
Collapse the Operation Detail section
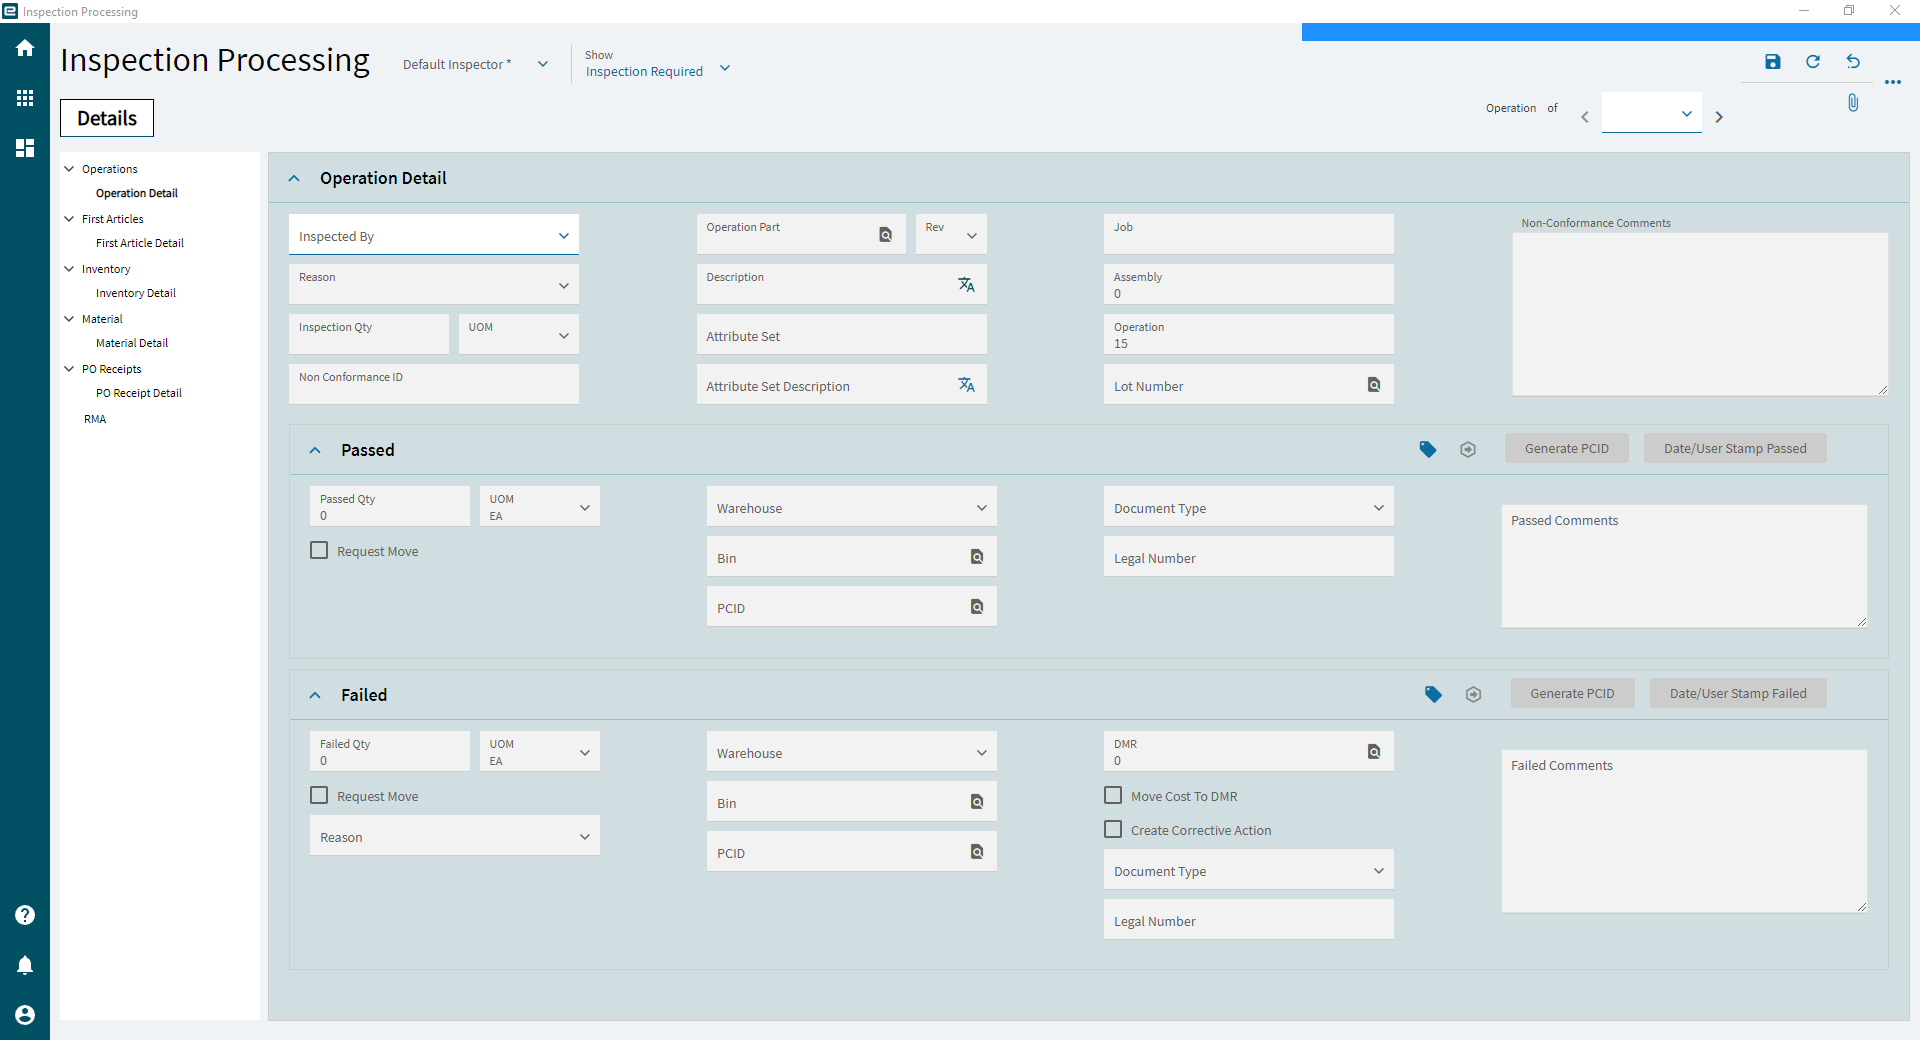point(294,178)
